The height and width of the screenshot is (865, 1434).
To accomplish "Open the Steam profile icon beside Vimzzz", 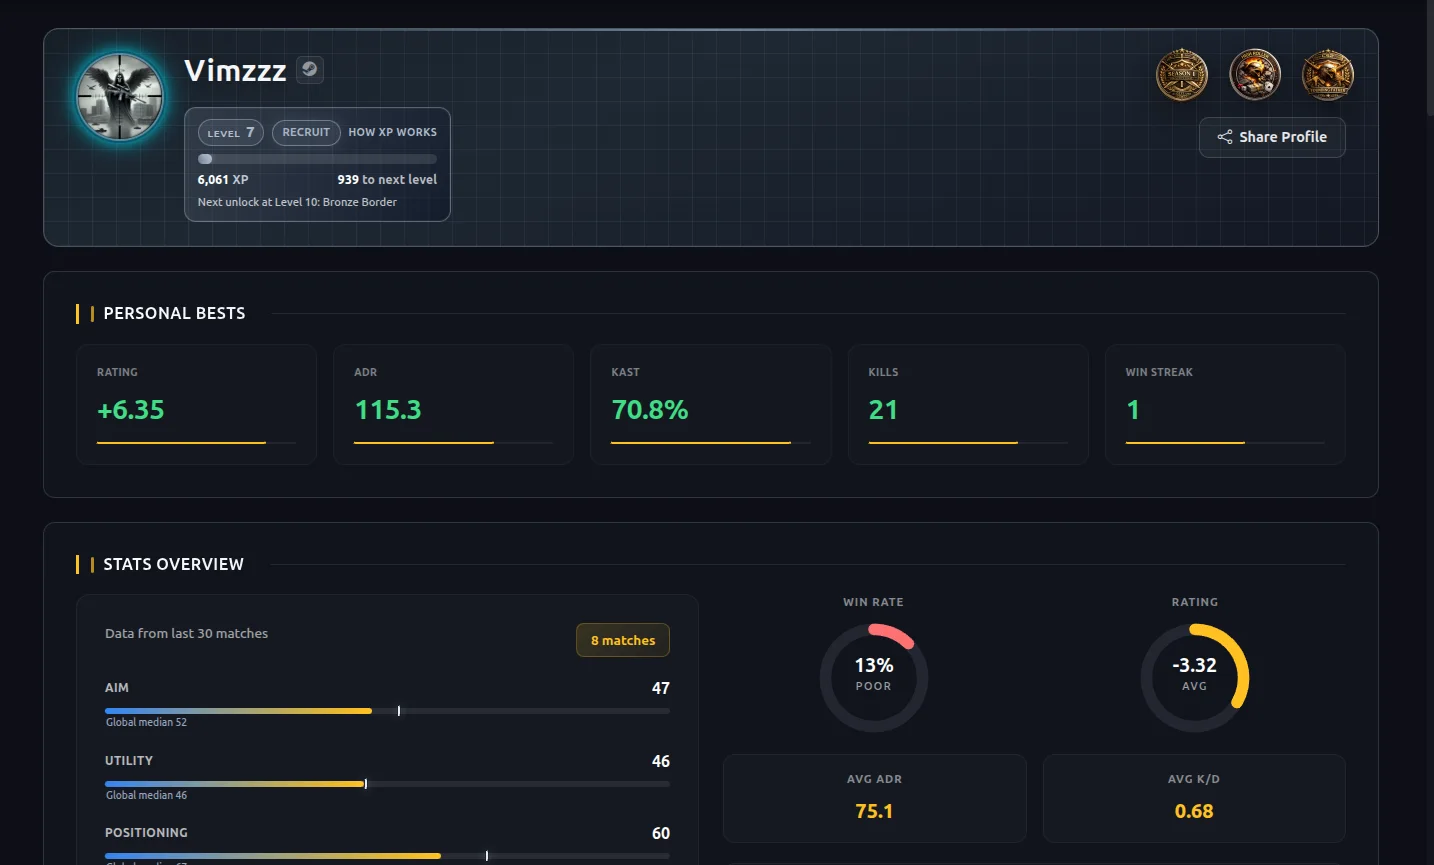I will (310, 70).
